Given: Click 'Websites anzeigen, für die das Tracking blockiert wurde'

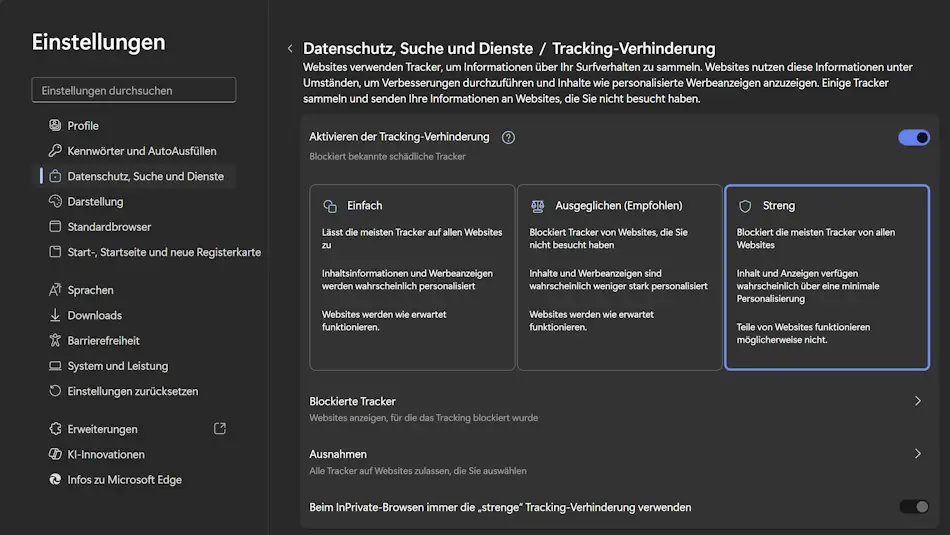Looking at the screenshot, I should [424, 417].
